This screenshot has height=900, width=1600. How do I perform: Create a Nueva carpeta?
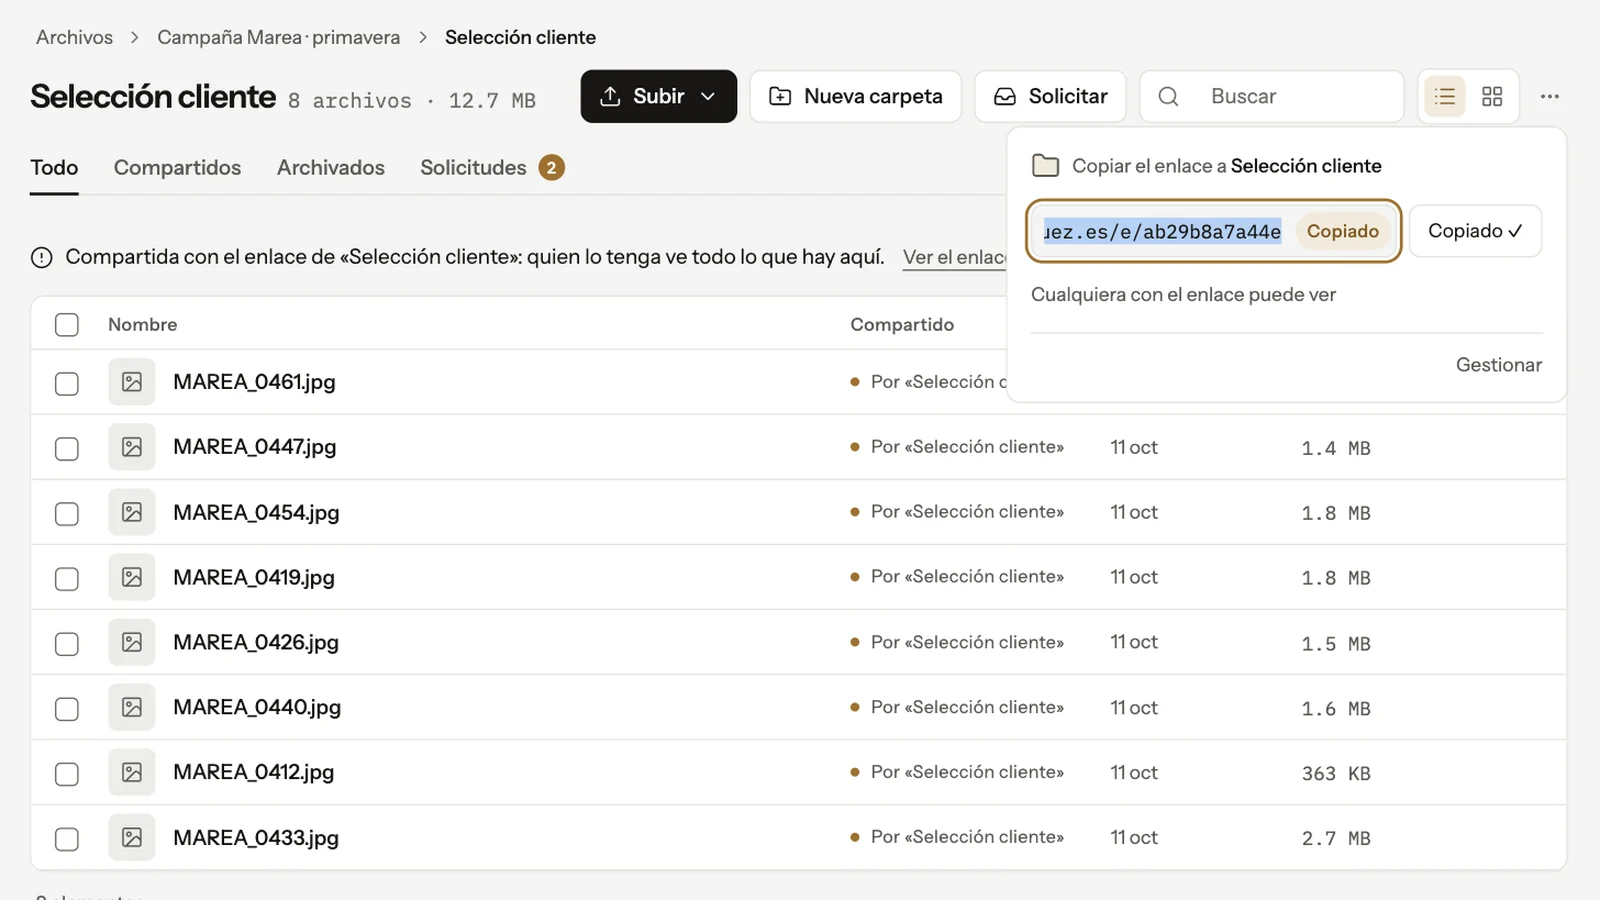tap(856, 96)
